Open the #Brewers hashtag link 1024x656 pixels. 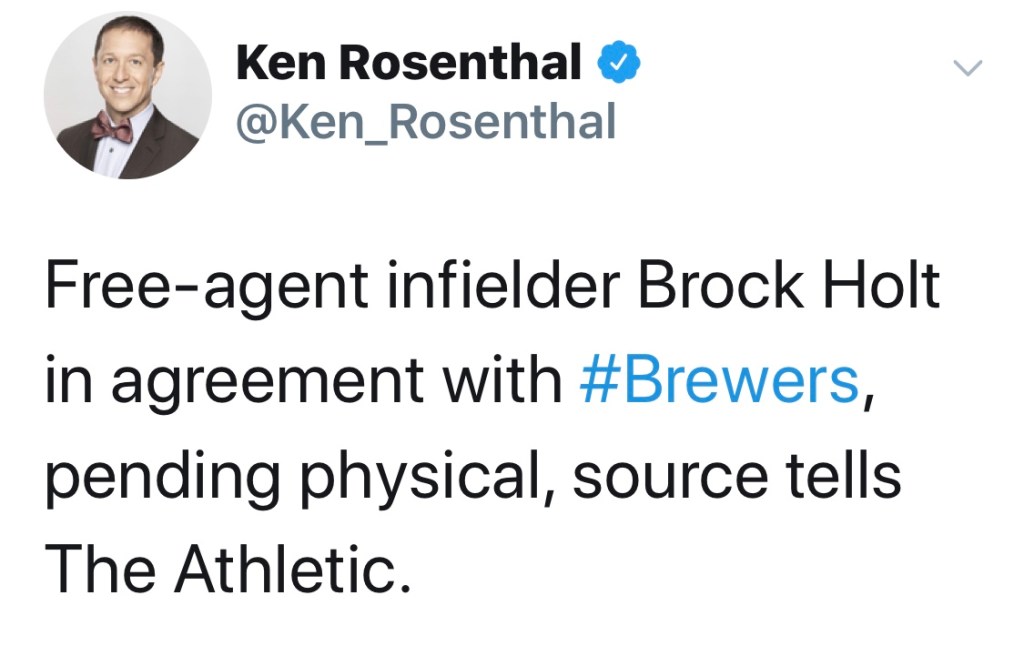[719, 381]
